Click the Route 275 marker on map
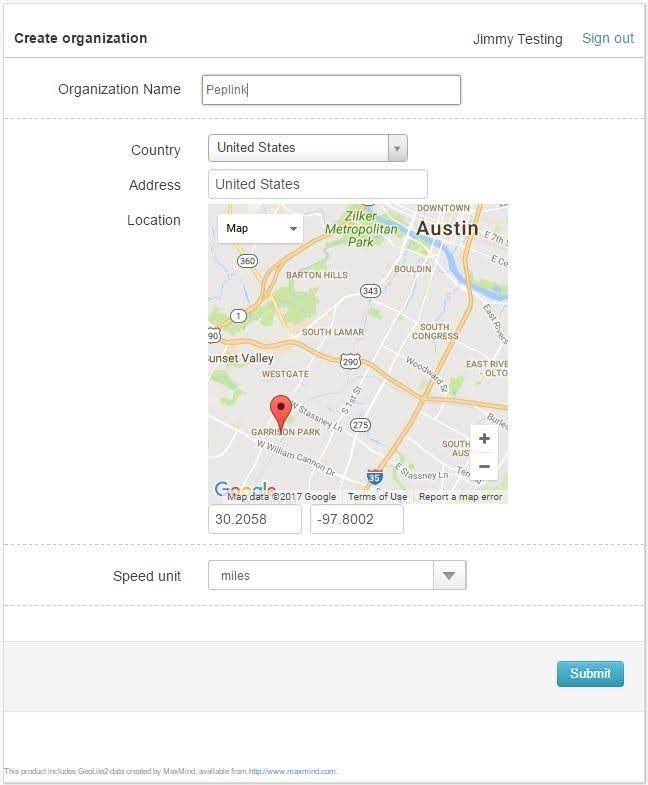This screenshot has height=785, width=648. [361, 425]
